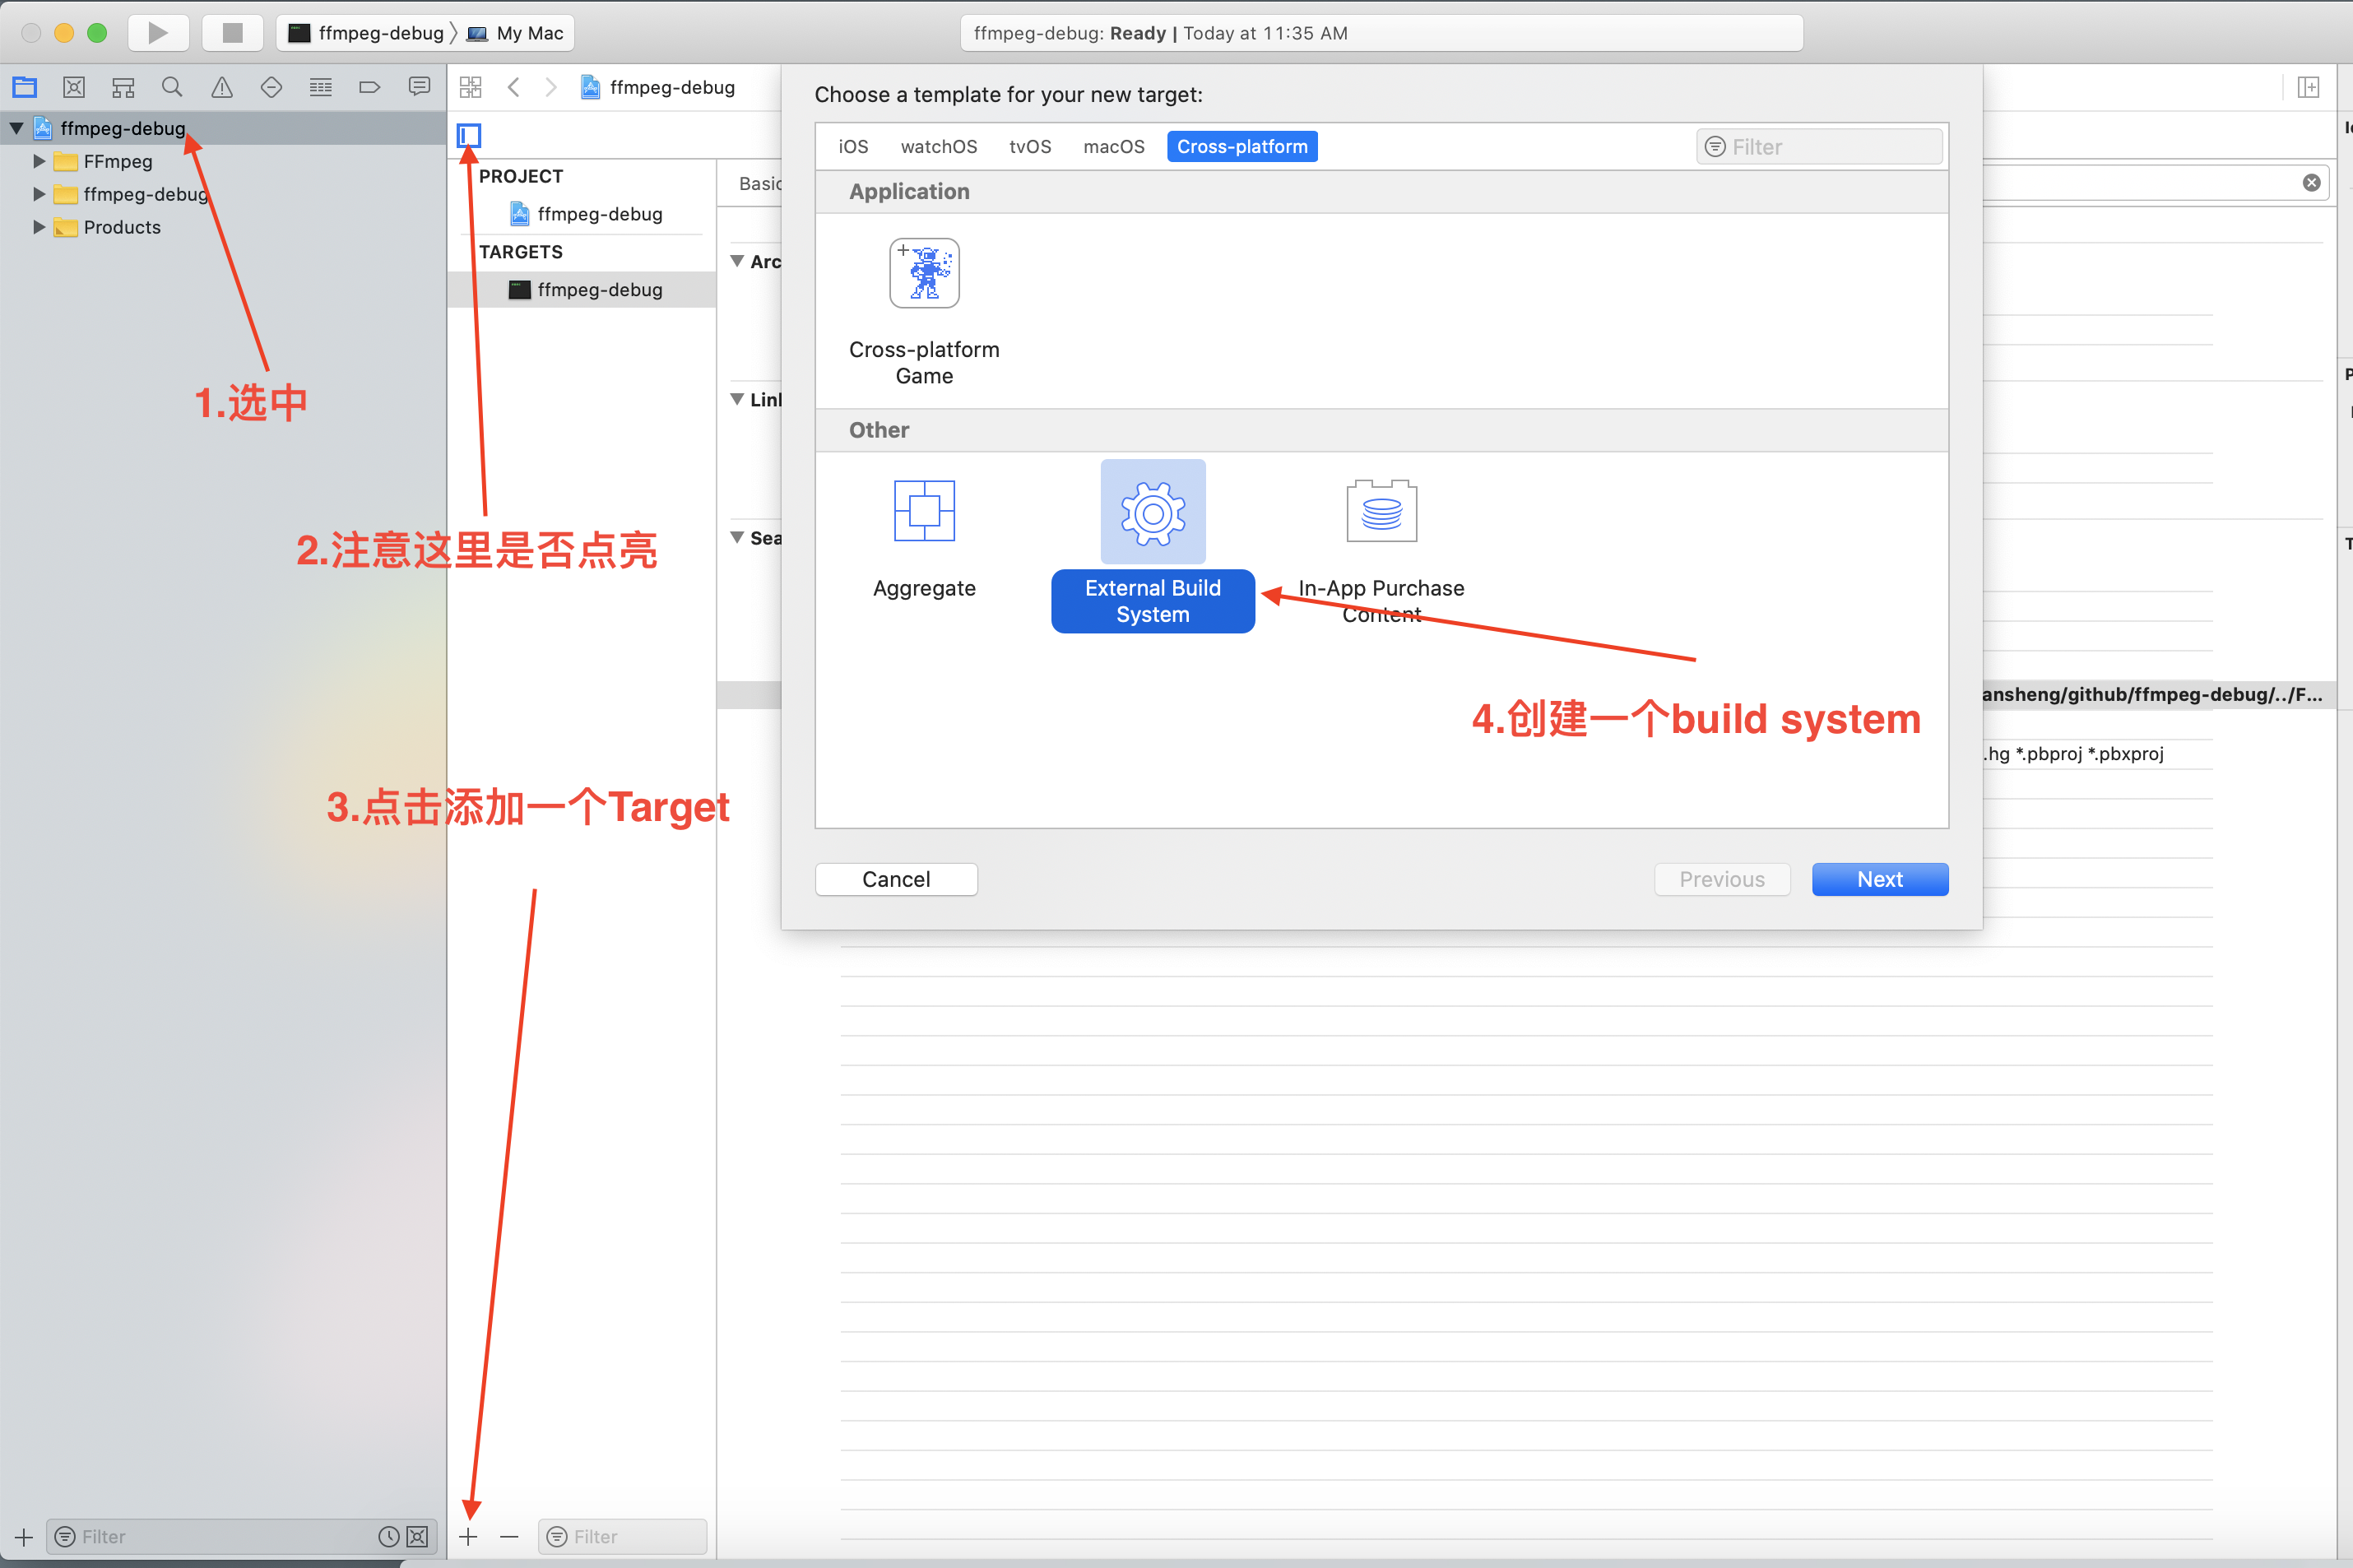
Task: Open the Symbol navigator icon
Action: [x=123, y=87]
